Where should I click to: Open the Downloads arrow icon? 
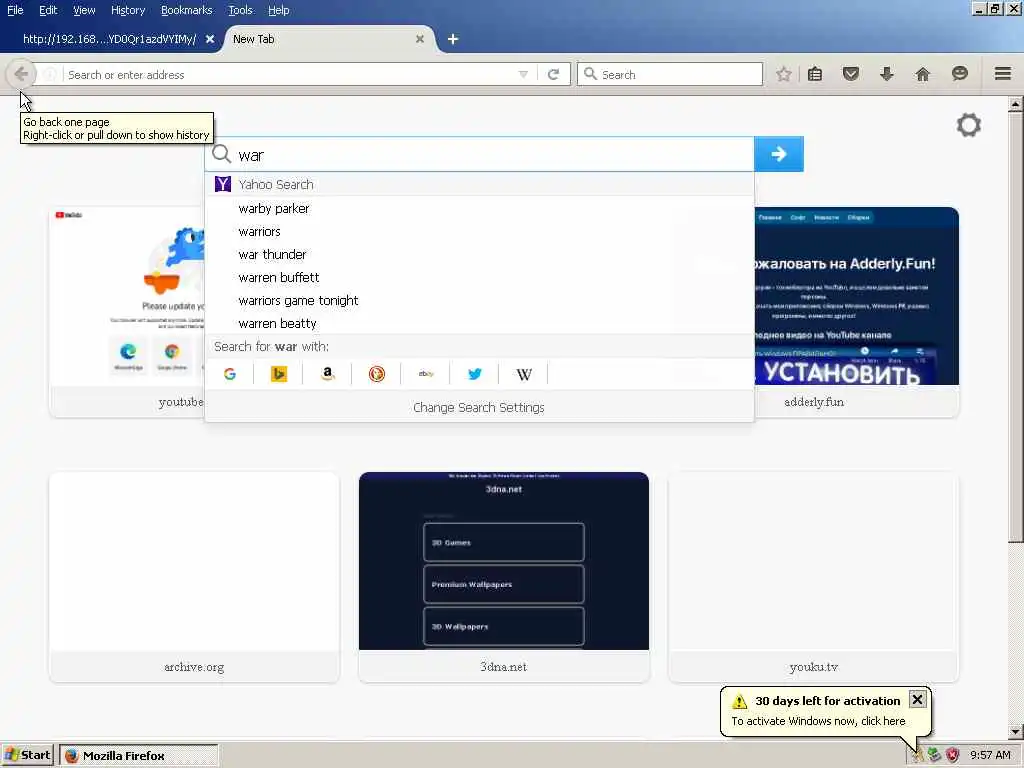click(886, 74)
